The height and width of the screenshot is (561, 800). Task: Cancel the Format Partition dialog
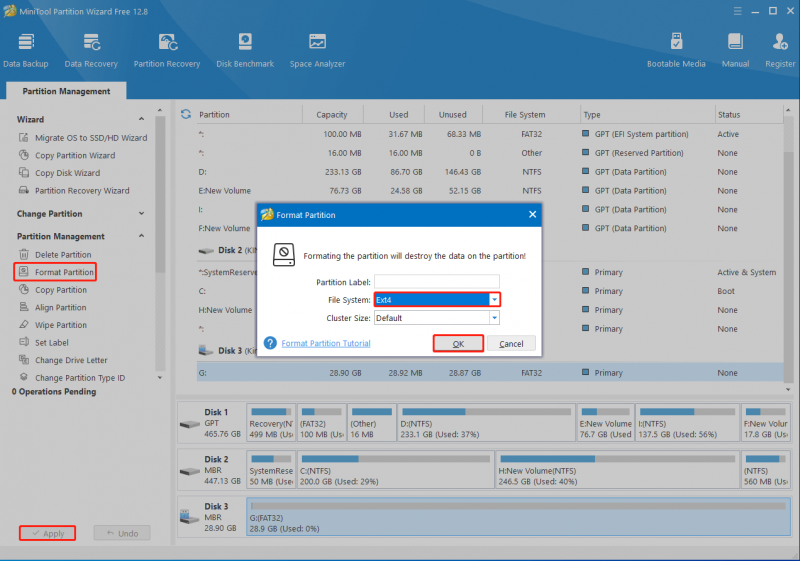pos(511,344)
